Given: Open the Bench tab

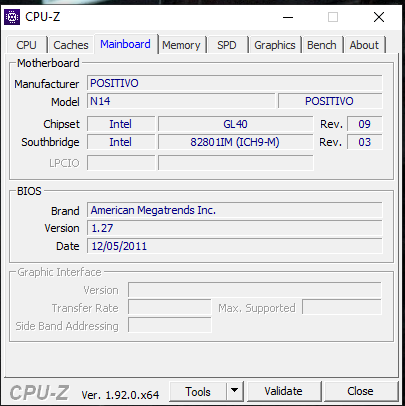Looking at the screenshot, I should [322, 45].
